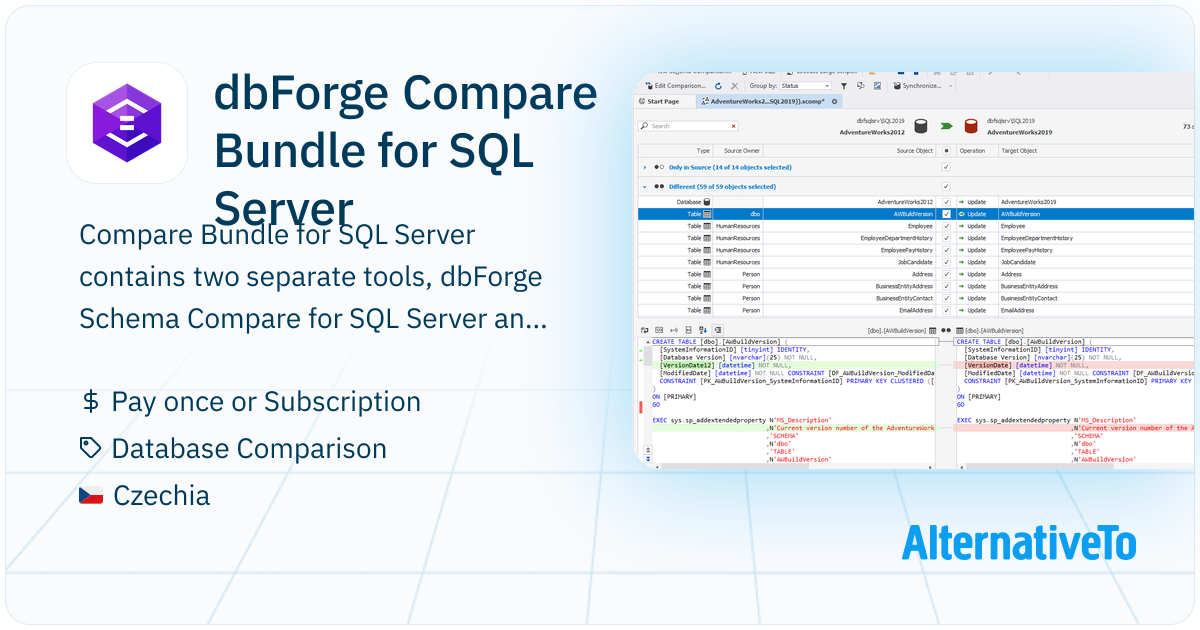Image resolution: width=1200 pixels, height=630 pixels.
Task: Click the a-b icon in diff toolbar
Action: point(674,330)
